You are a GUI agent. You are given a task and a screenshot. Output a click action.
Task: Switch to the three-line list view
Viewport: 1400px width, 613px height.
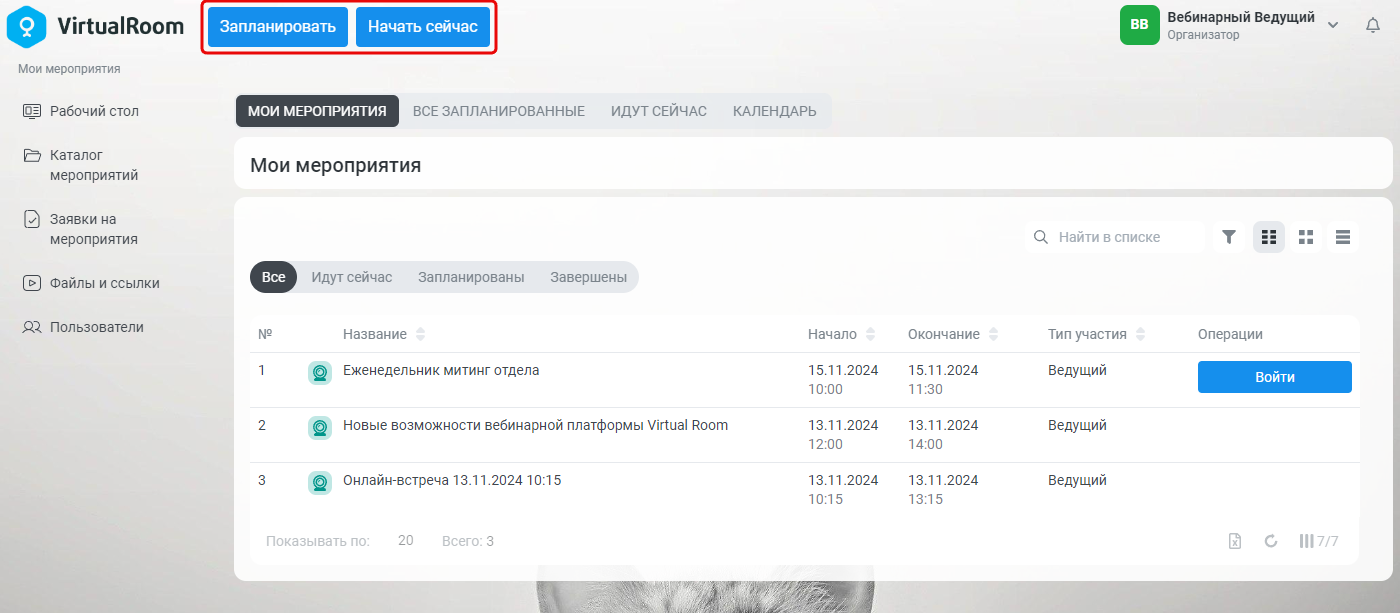[x=1343, y=237]
